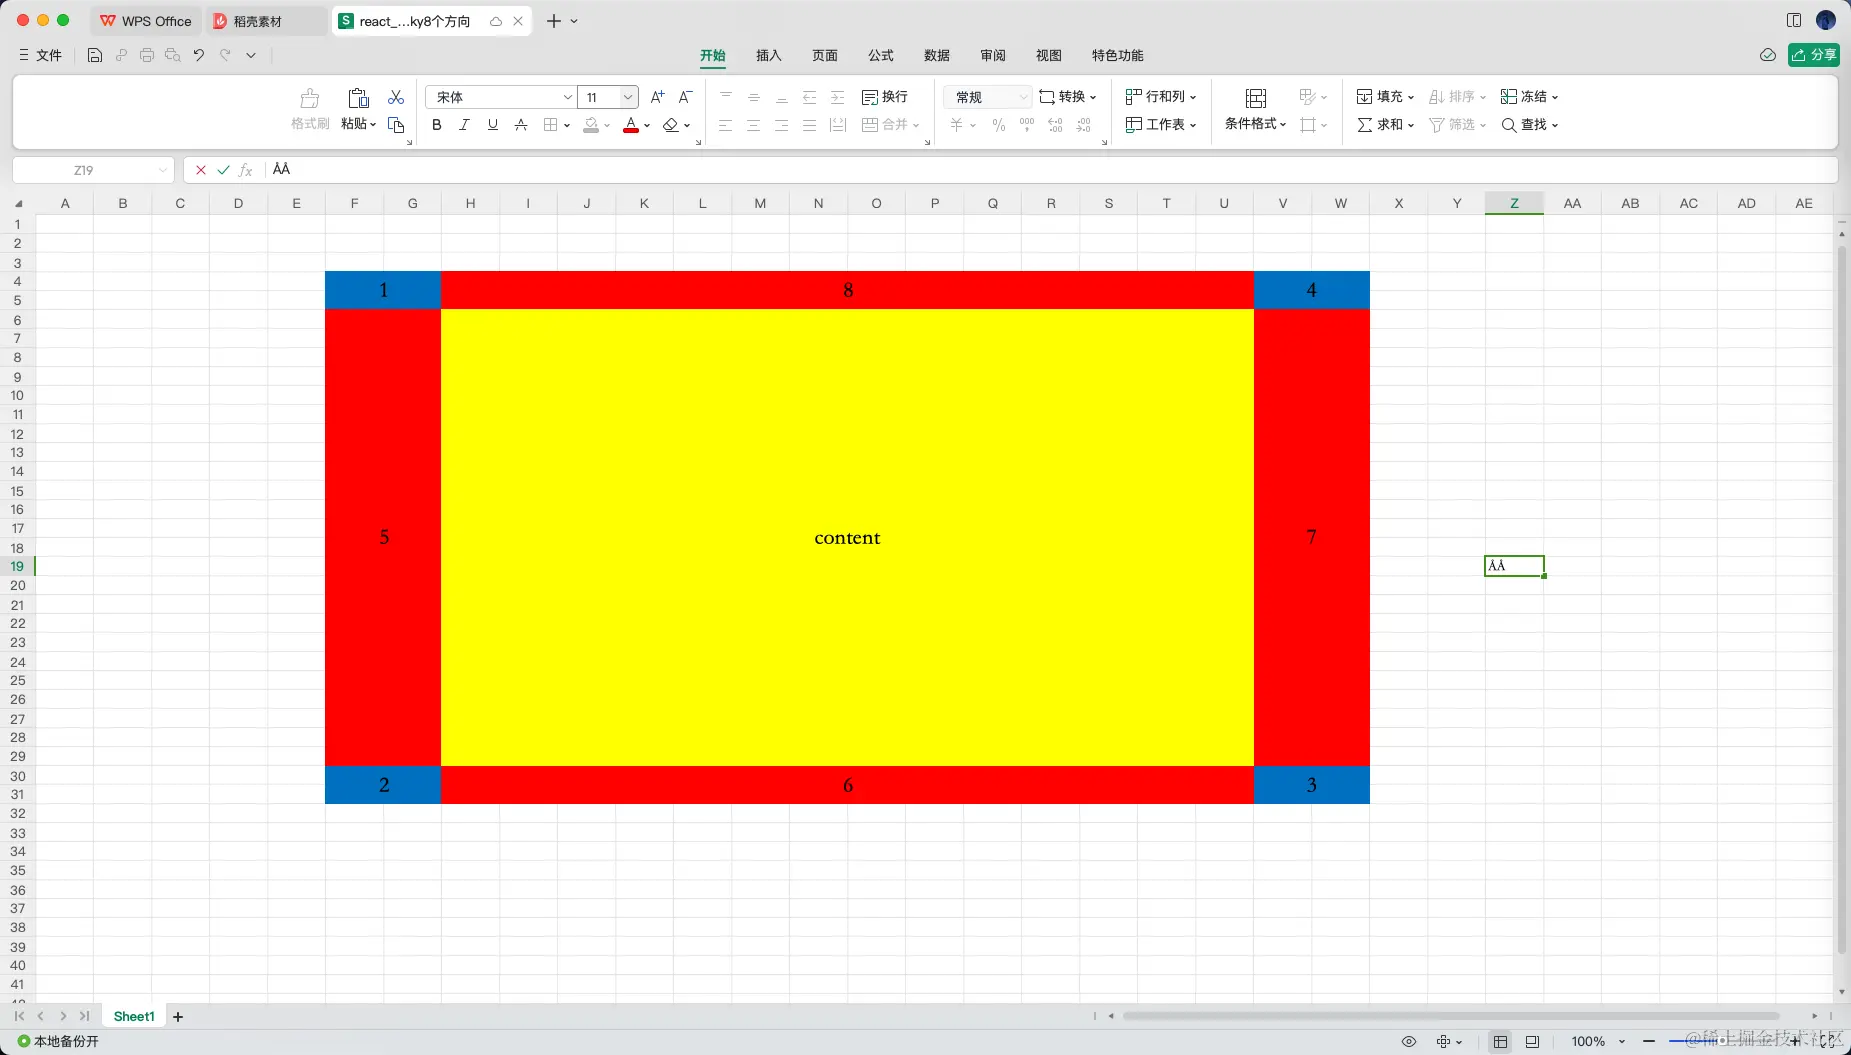Open the font name dropdown (宋体)
This screenshot has width=1851, height=1055.
click(x=567, y=97)
